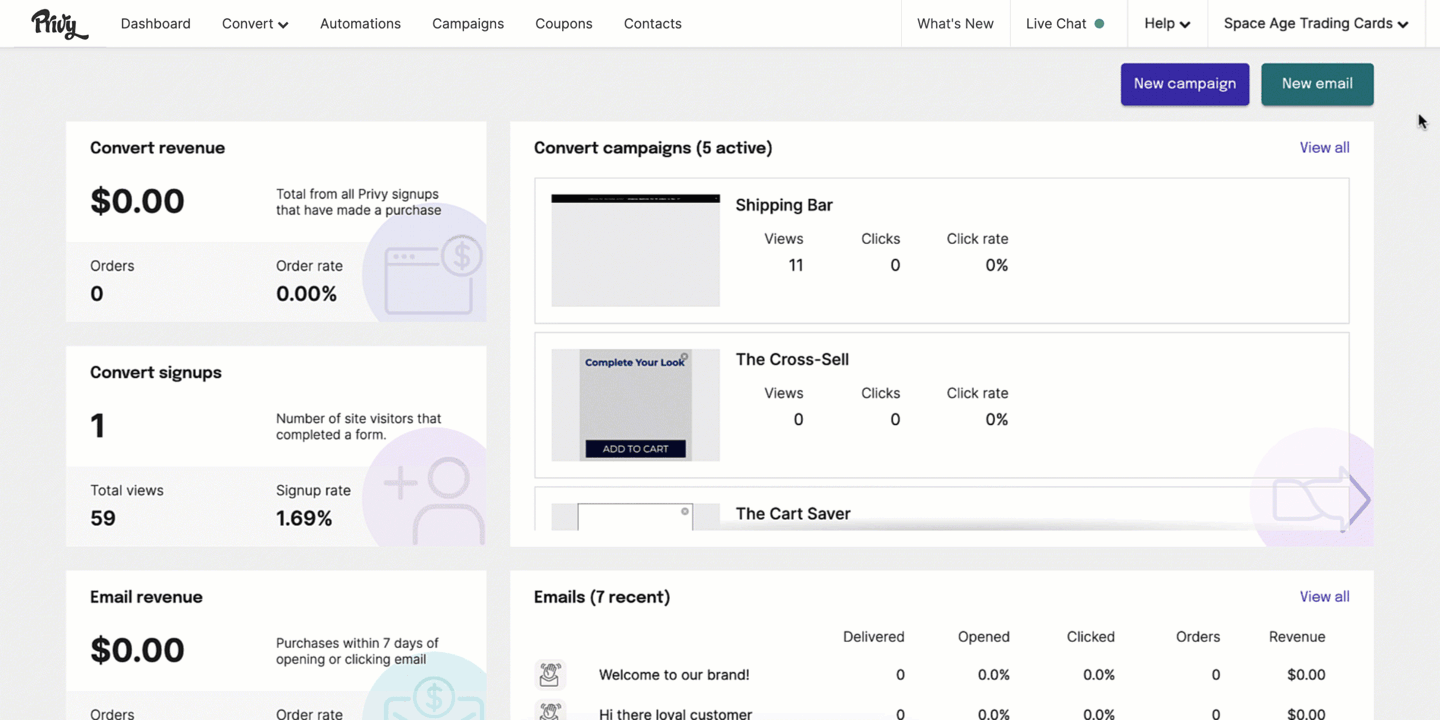Click the right arrow in Convert campaigns
1440x720 pixels.
point(1358,499)
